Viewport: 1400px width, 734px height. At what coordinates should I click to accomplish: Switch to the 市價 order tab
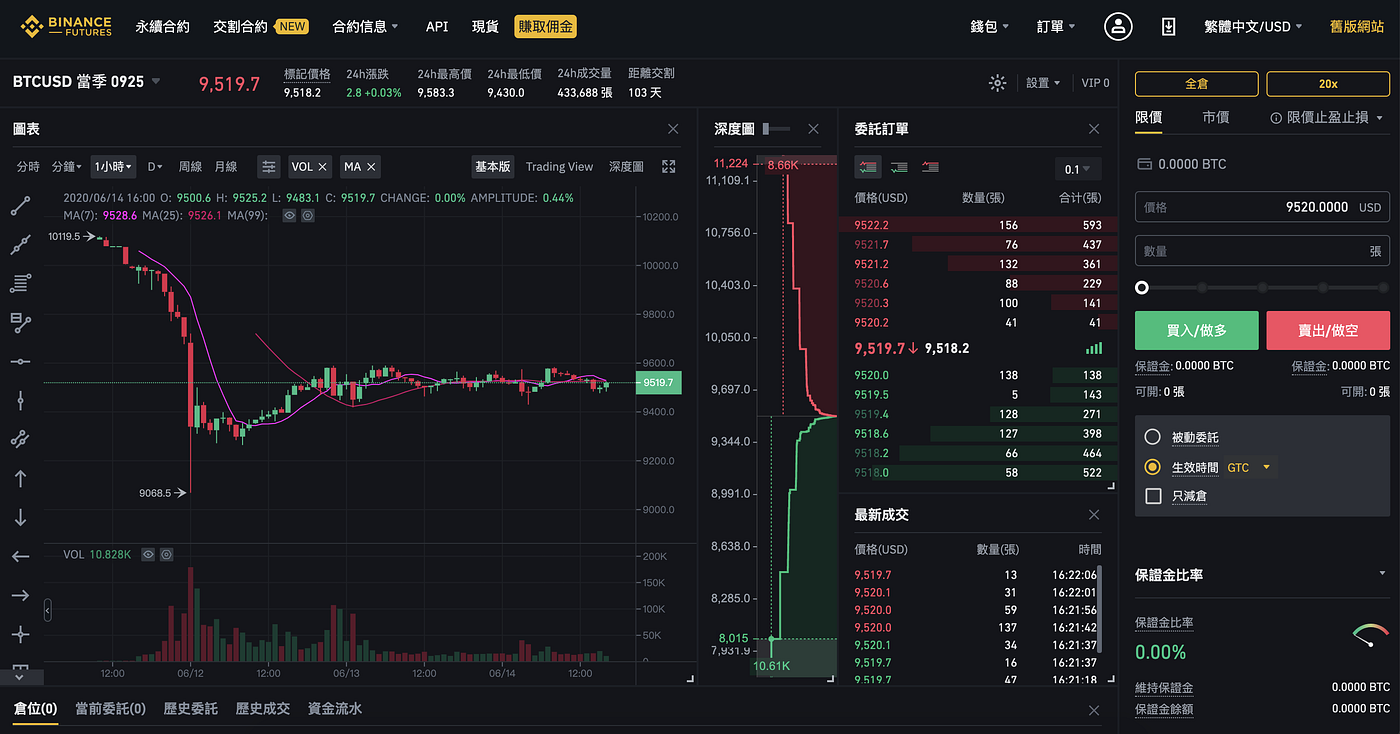point(1215,118)
